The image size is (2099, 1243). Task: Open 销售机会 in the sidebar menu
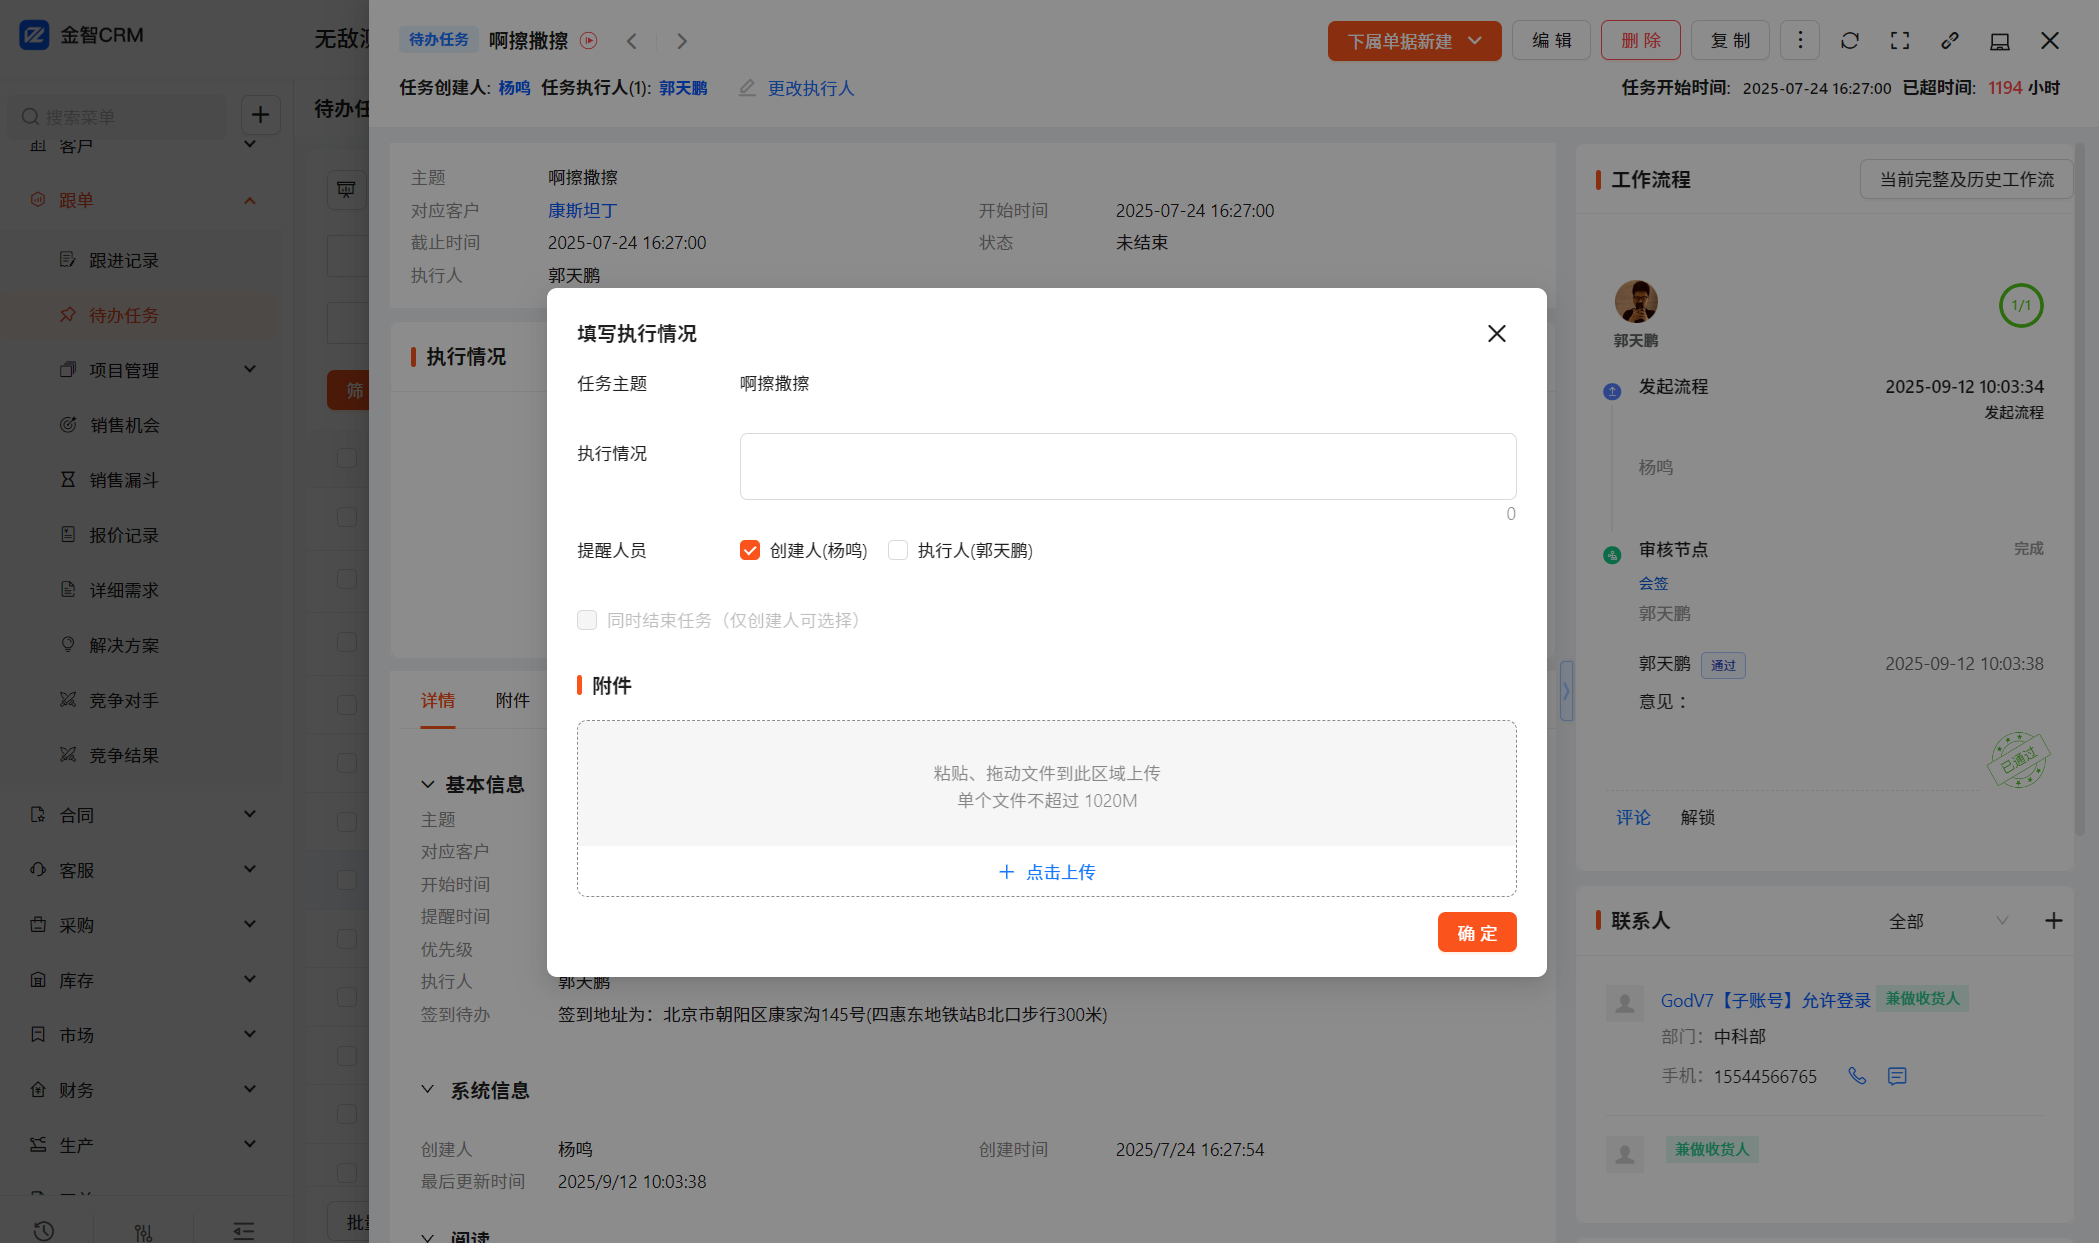[x=124, y=425]
